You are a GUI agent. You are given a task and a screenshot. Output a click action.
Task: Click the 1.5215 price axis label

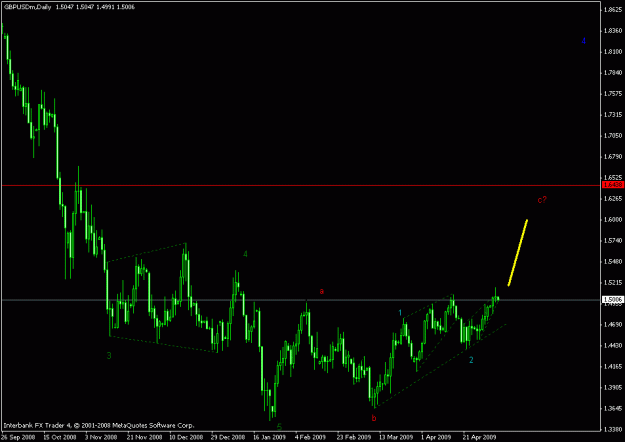coord(613,283)
